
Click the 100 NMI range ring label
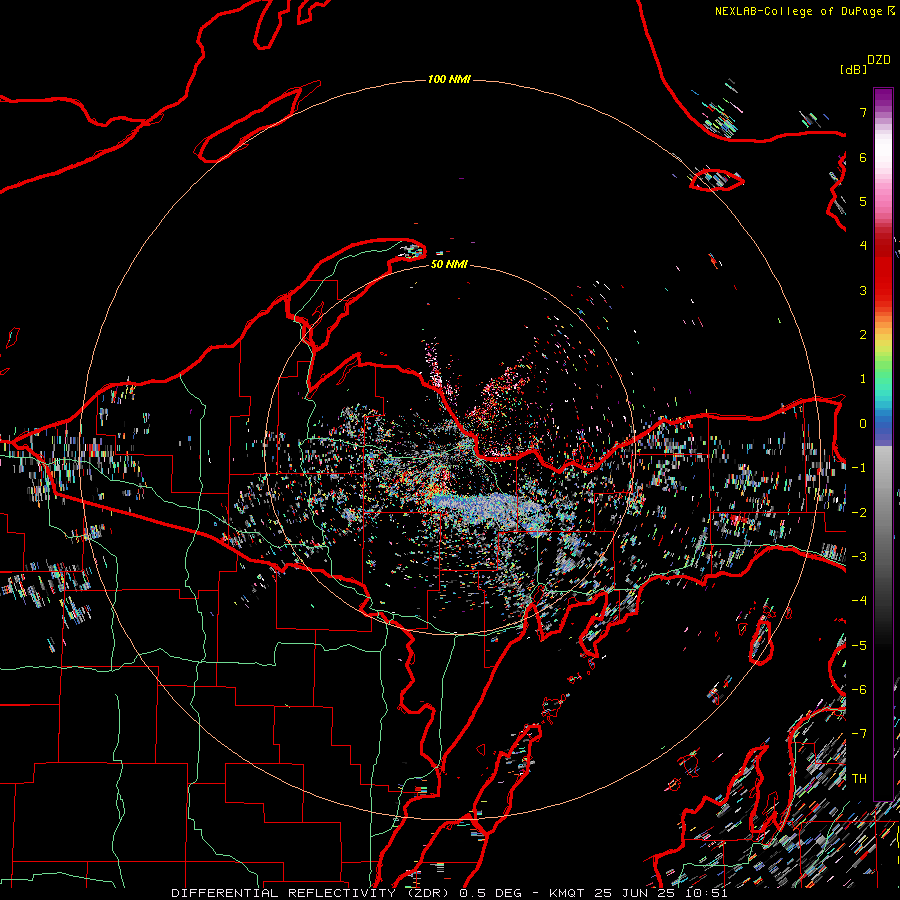pyautogui.click(x=449, y=79)
